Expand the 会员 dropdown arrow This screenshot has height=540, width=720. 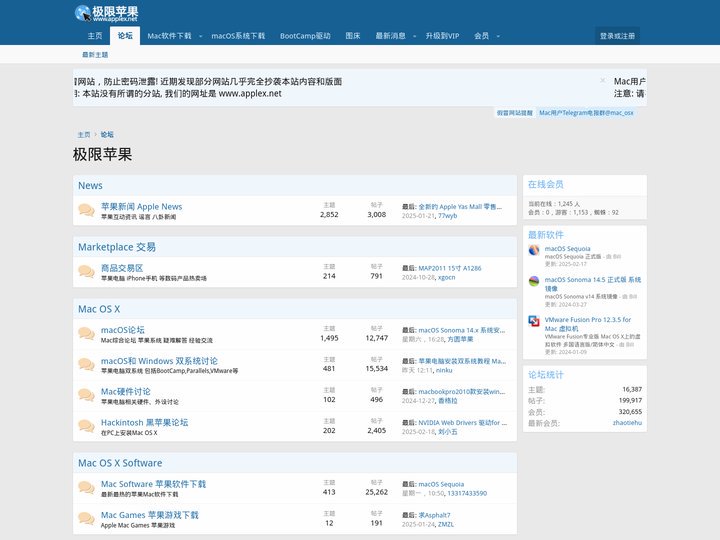(498, 36)
